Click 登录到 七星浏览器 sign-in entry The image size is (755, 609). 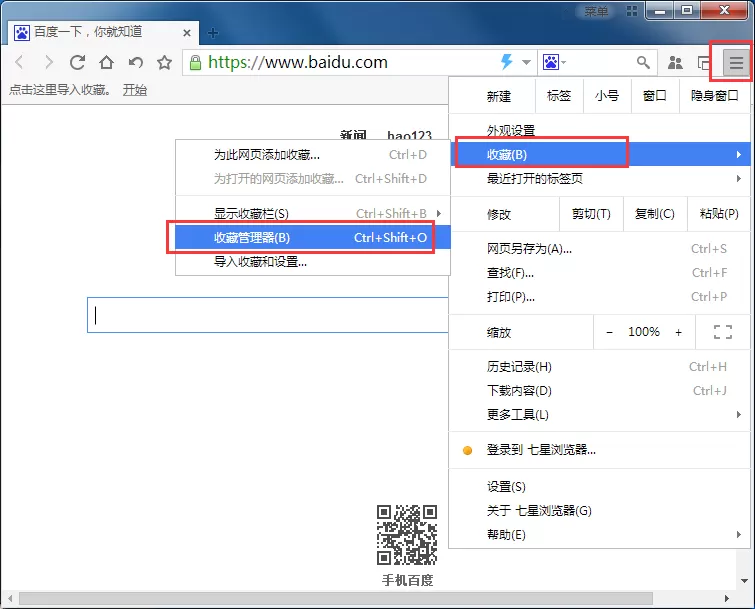599,450
